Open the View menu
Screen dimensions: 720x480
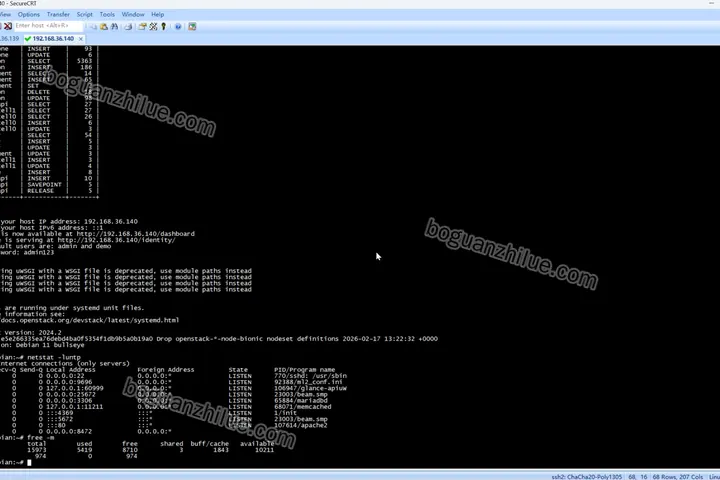tap(5, 15)
